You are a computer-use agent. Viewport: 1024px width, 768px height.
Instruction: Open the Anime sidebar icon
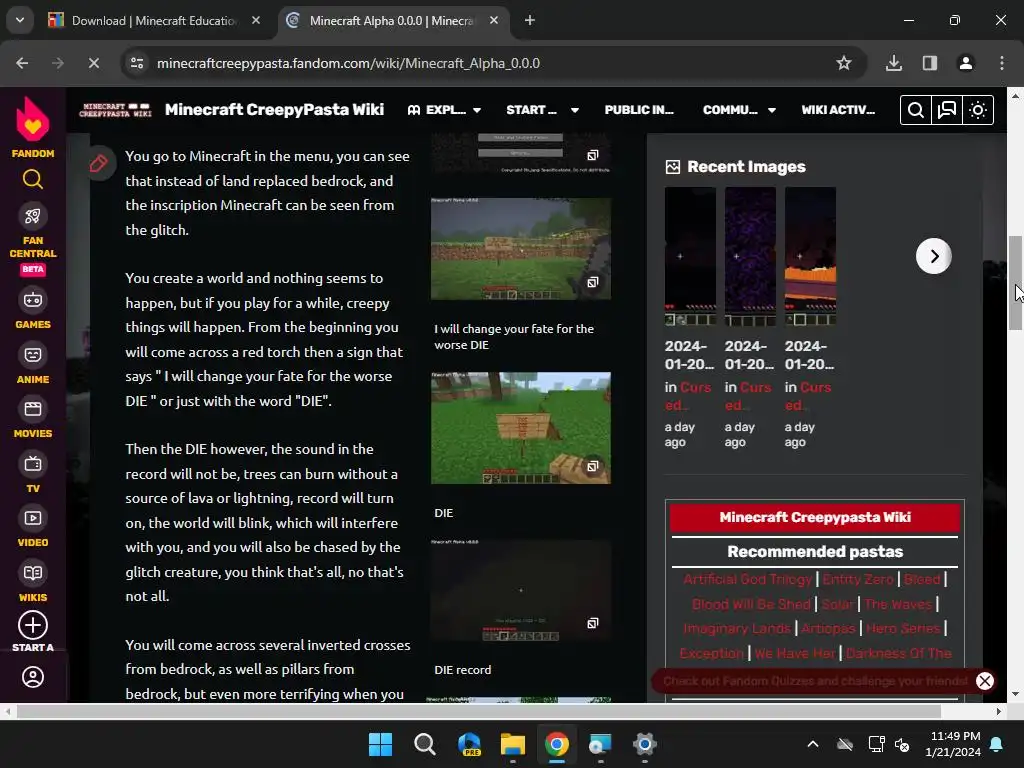click(x=33, y=355)
